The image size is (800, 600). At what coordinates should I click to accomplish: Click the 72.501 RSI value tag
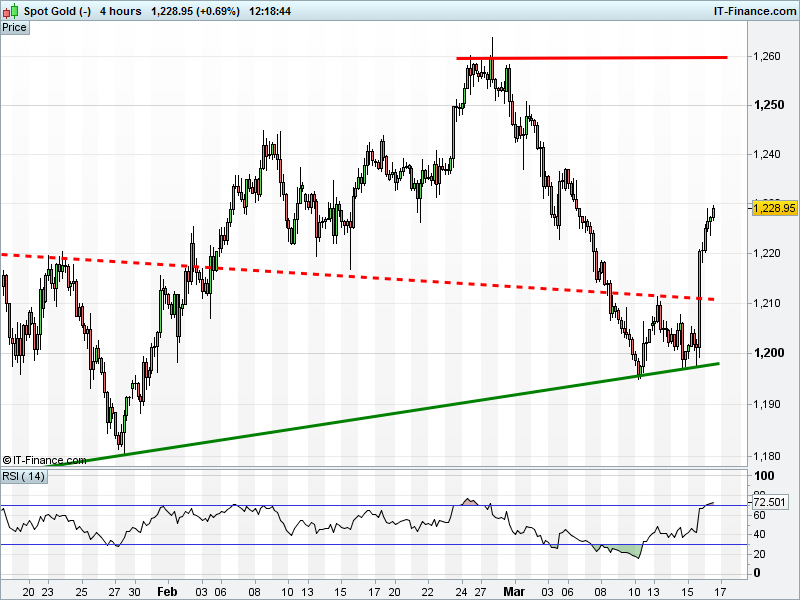769,502
